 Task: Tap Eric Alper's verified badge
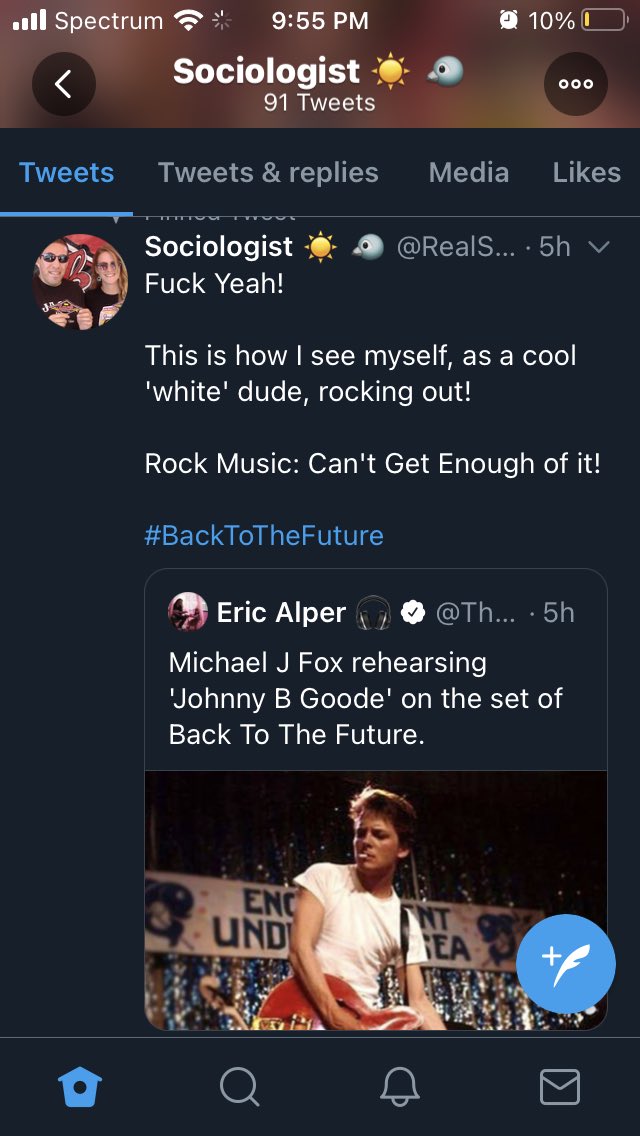click(x=413, y=614)
